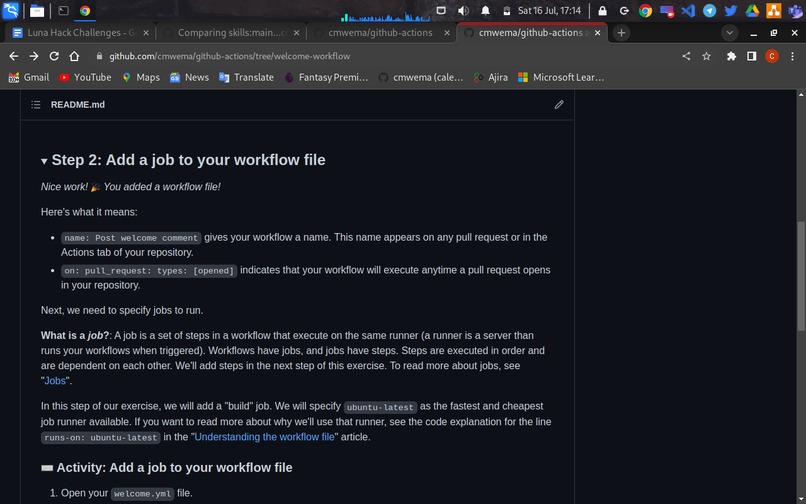Click the volume speaker tray icon
Screen dimensions: 806x504
pyautogui.click(x=463, y=10)
